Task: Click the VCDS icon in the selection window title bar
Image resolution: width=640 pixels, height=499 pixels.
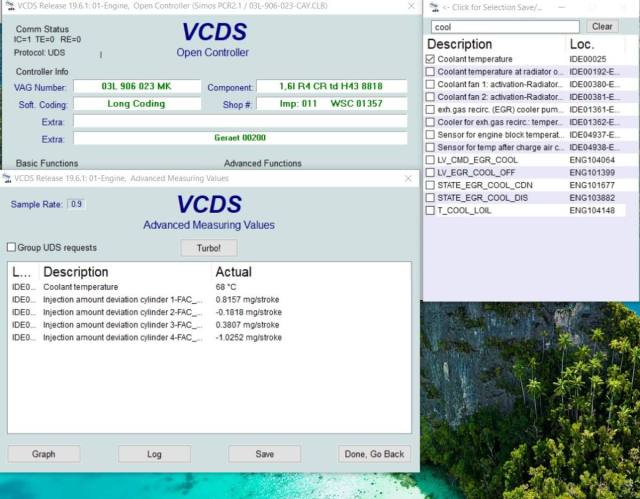Action: click(433, 8)
